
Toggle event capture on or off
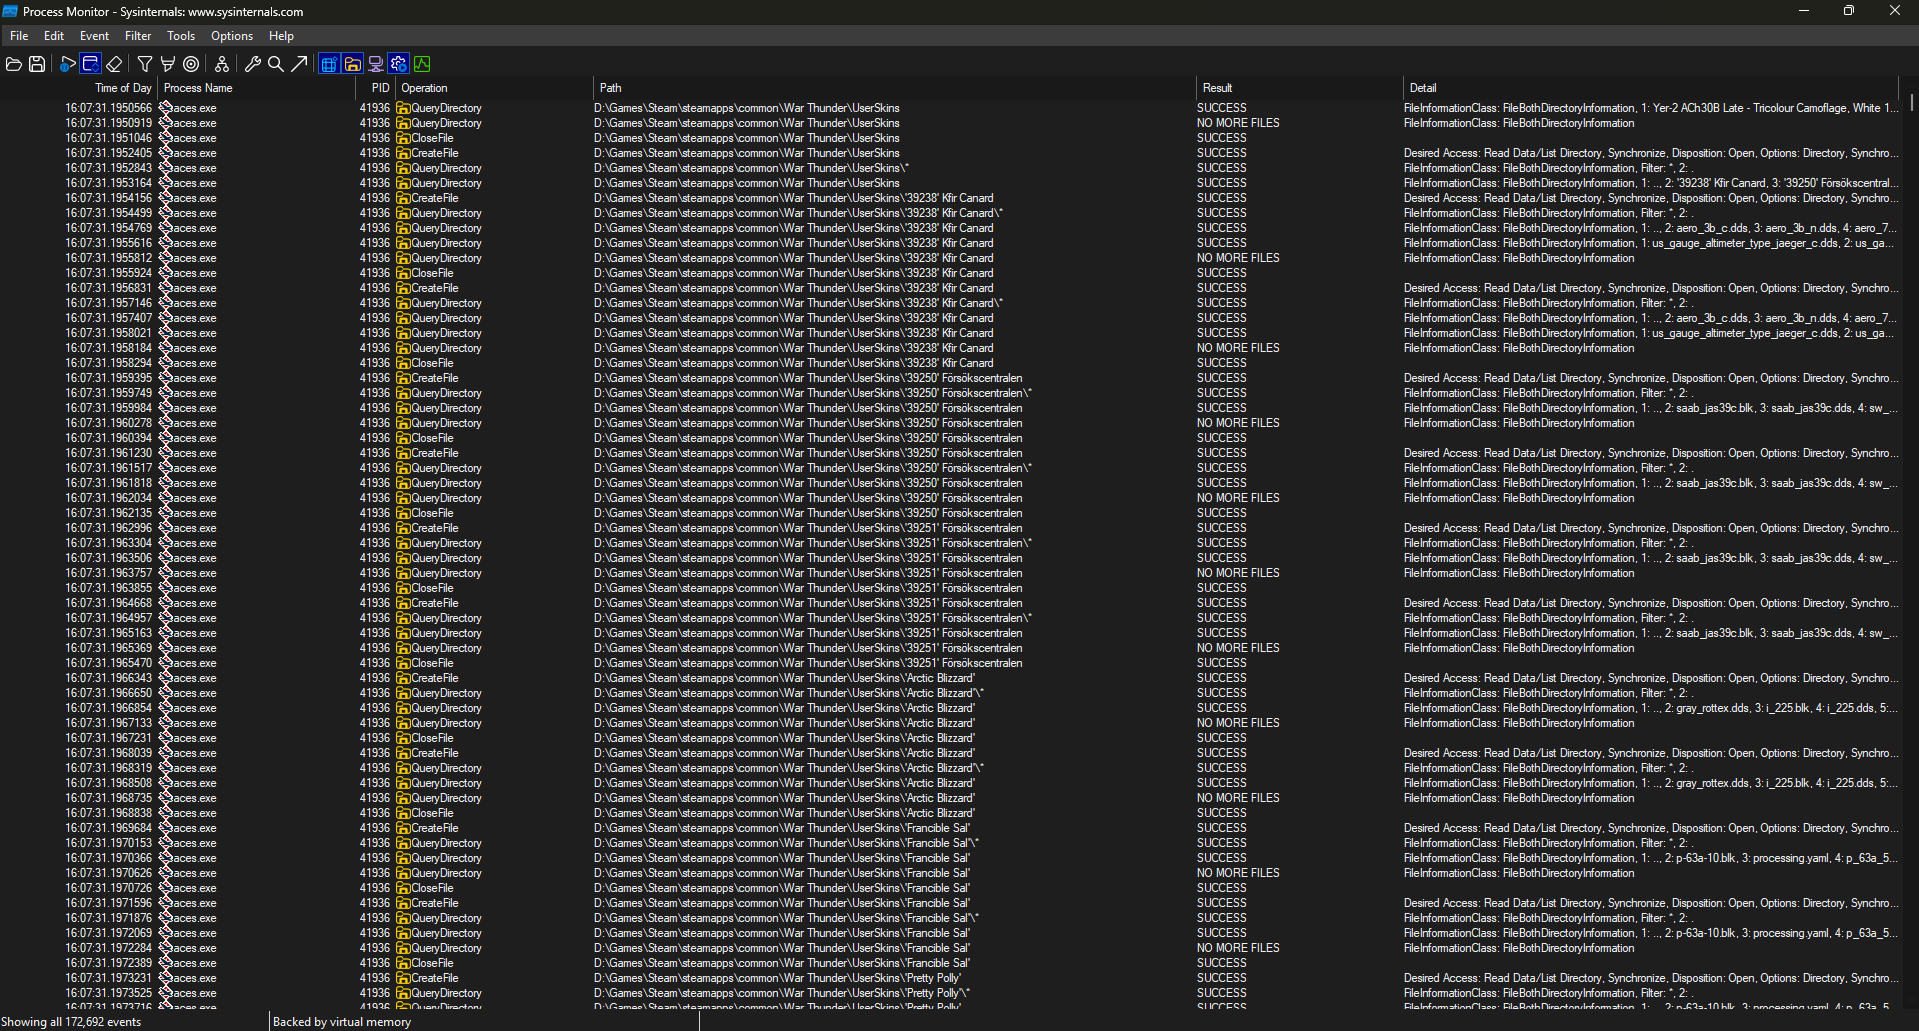(x=67, y=64)
